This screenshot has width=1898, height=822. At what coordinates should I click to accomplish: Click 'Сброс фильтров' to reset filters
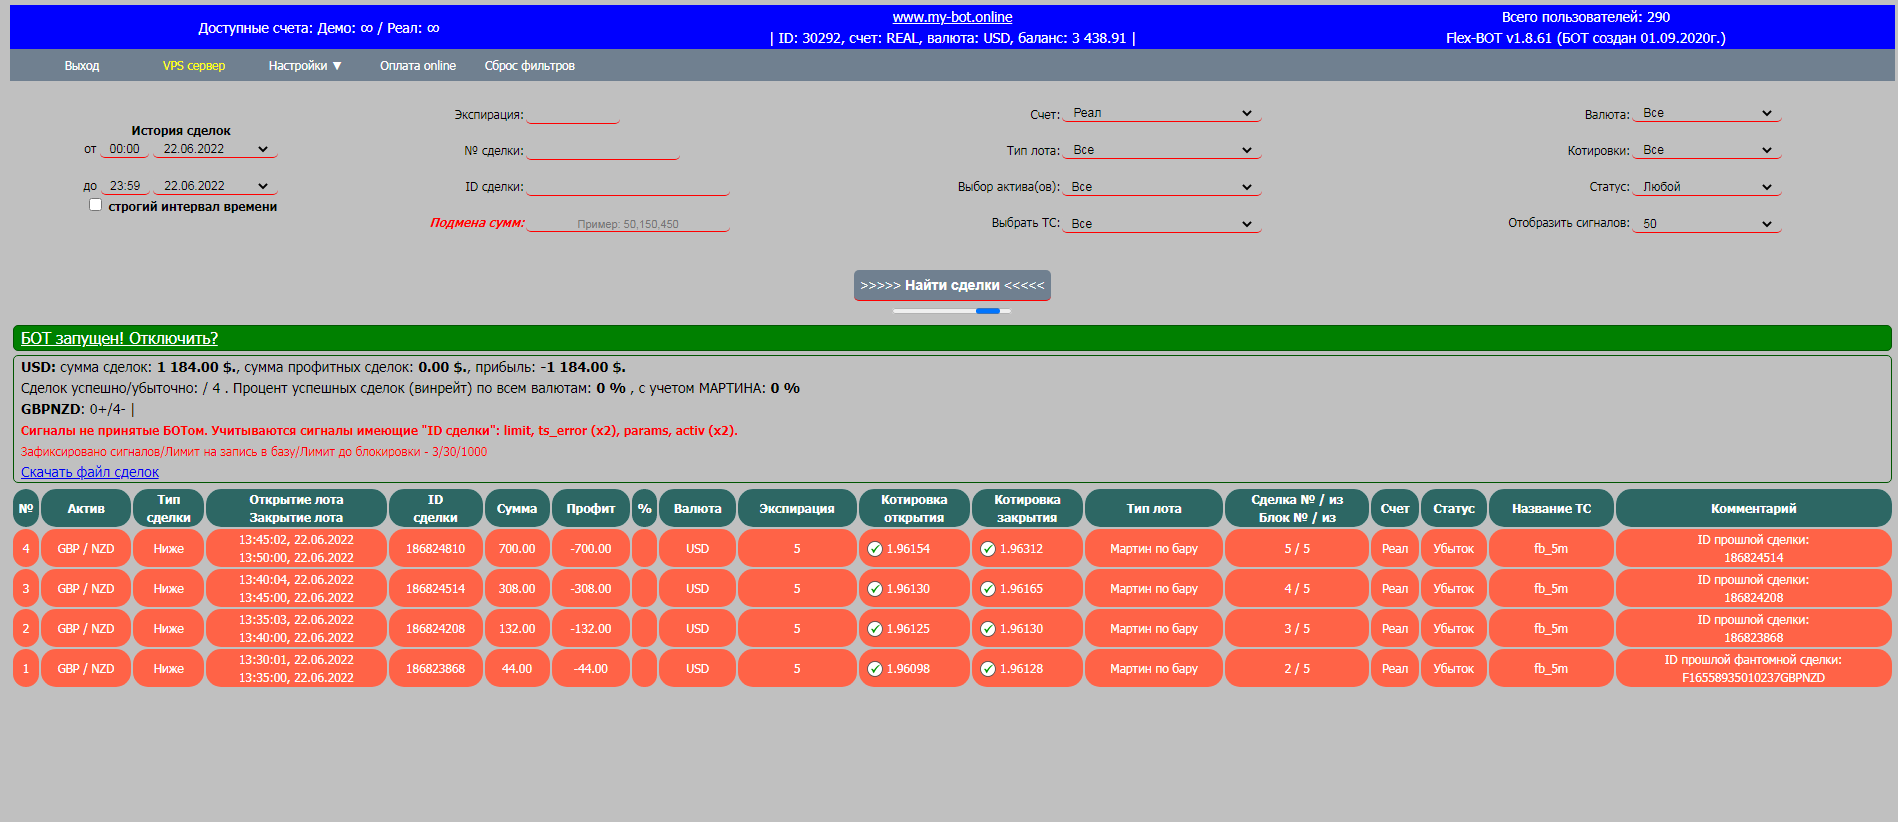tap(530, 66)
